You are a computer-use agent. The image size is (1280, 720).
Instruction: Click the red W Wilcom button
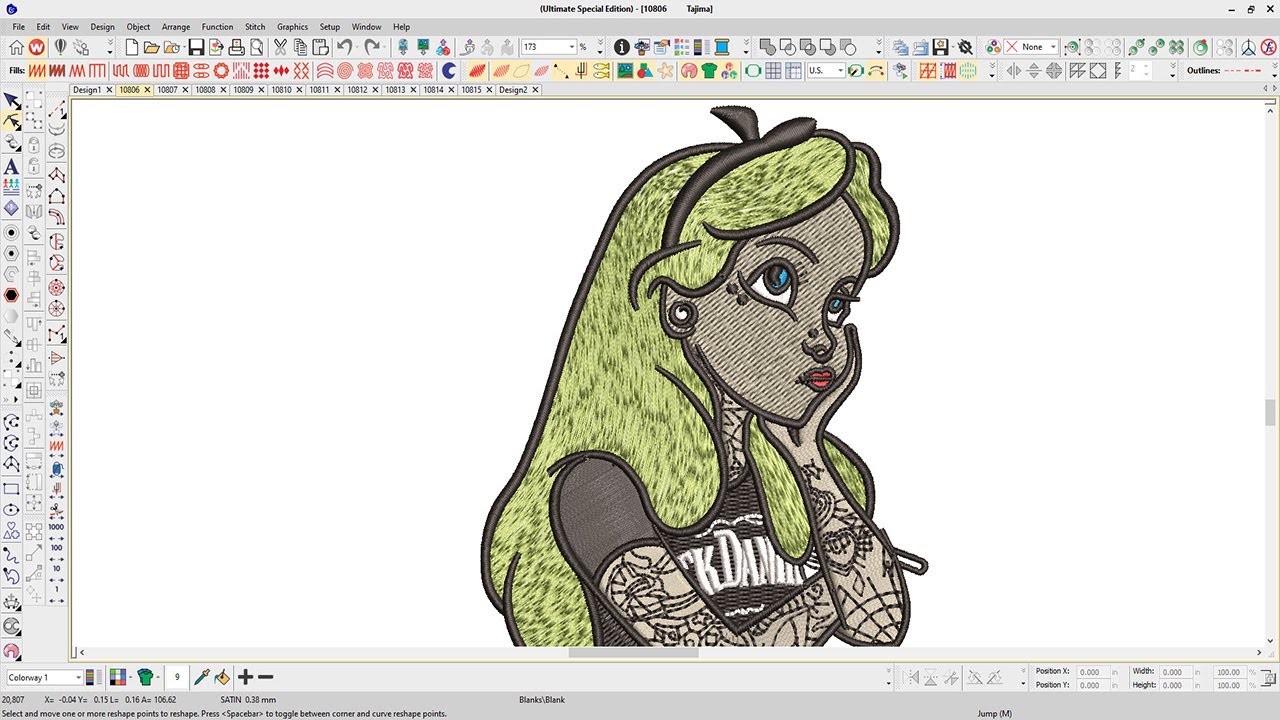(x=37, y=47)
